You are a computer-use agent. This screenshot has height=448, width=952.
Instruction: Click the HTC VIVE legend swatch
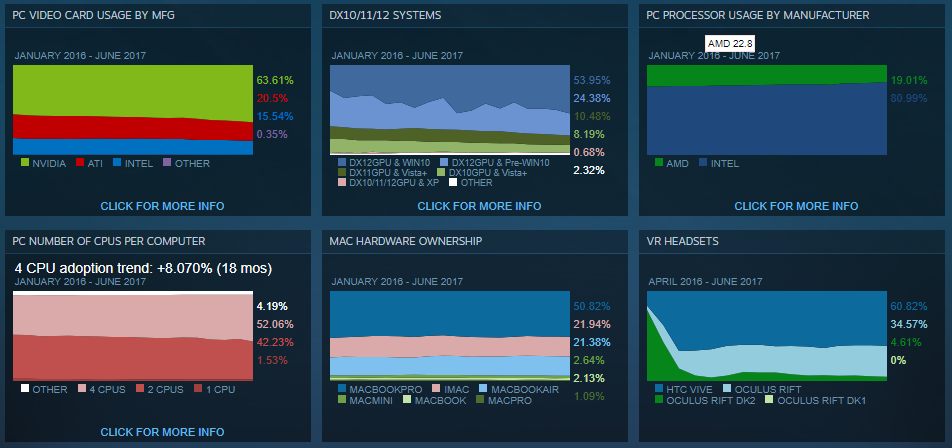[x=659, y=389]
